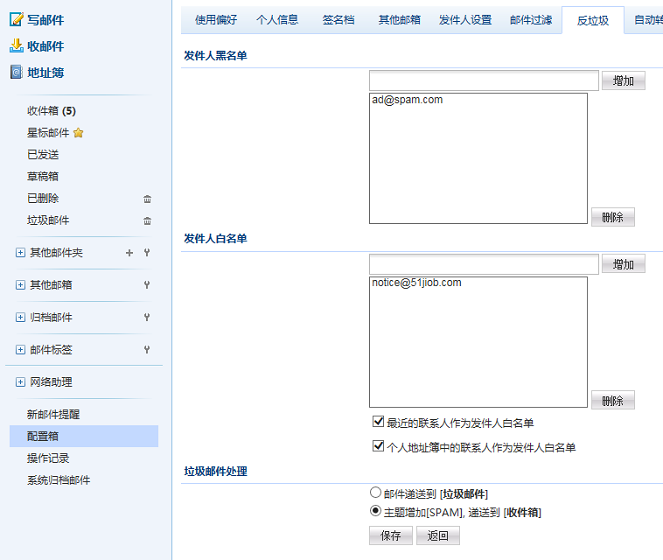Screen dimensions: 663x560
Task: Click the 写邮件 label
Action: point(46,20)
